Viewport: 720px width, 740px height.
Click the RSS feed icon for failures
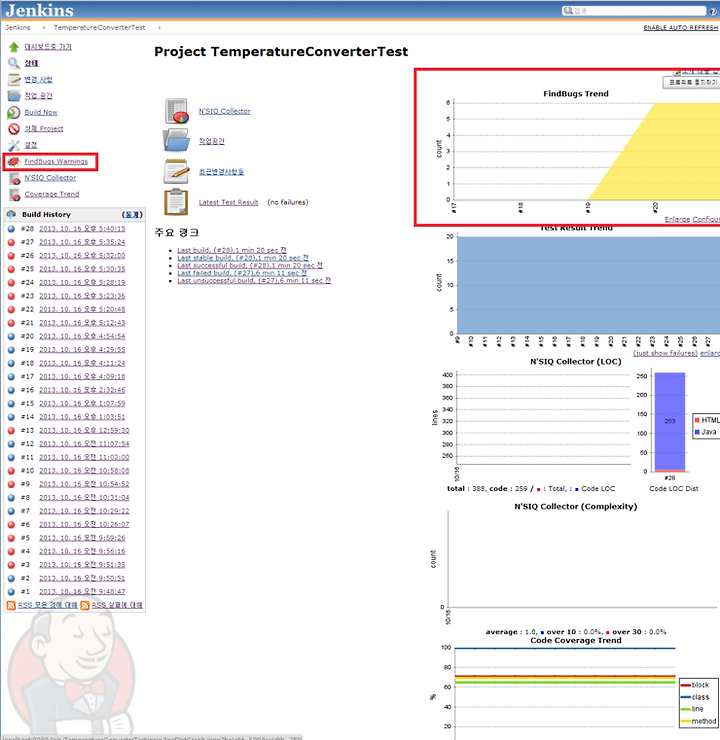tap(85, 605)
